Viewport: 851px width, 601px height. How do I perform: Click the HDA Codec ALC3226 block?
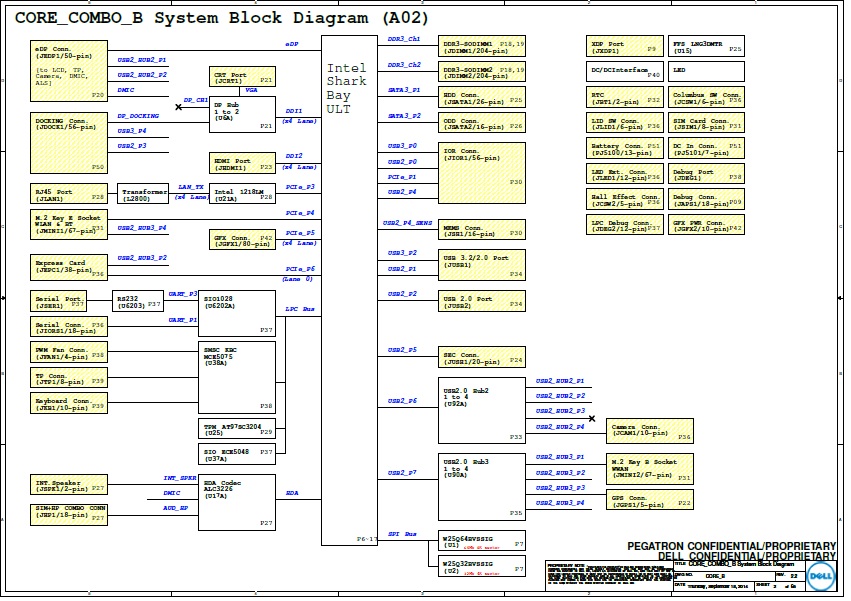point(238,501)
